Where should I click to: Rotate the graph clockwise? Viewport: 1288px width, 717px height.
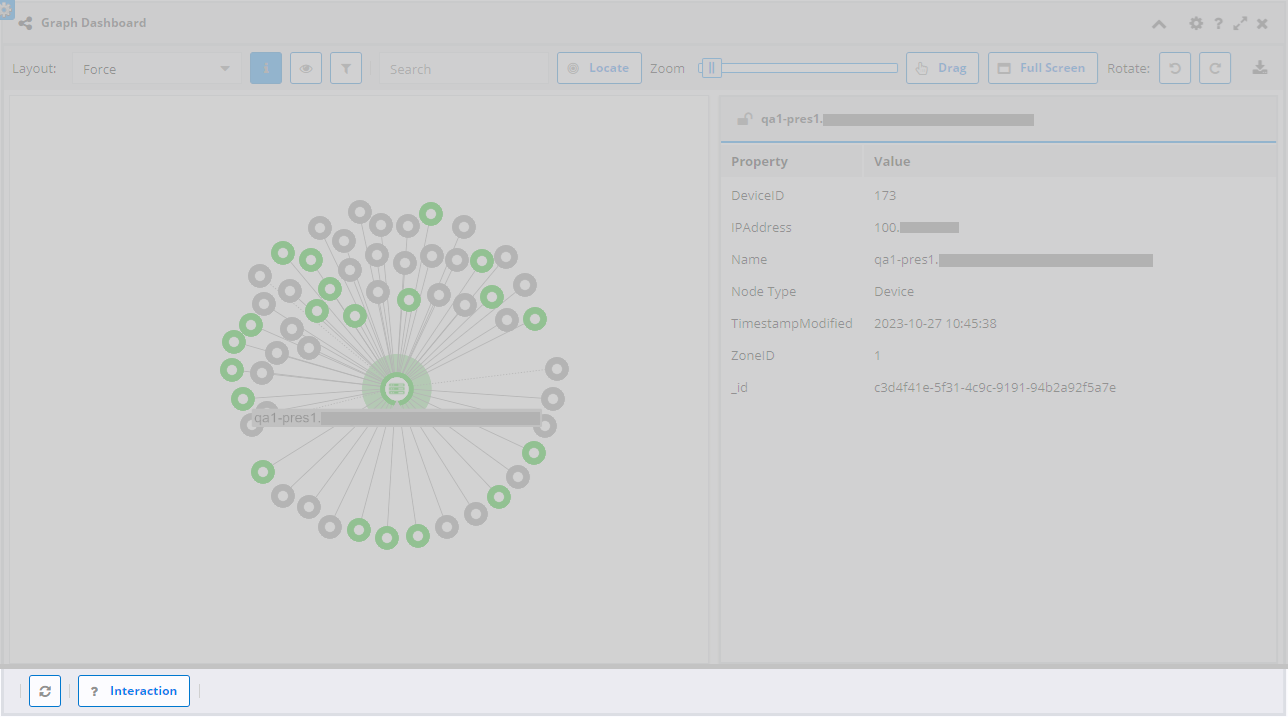tap(1215, 67)
